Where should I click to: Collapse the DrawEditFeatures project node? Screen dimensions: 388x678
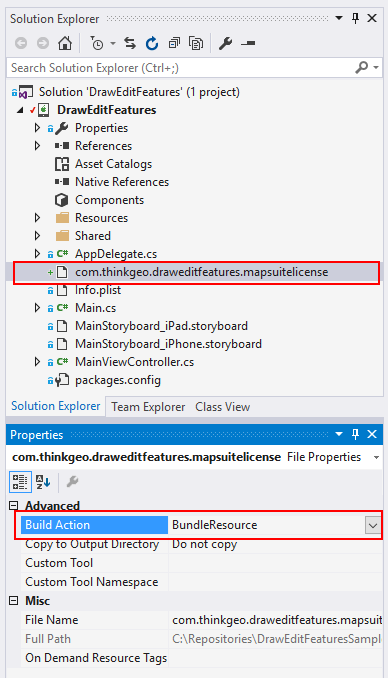(x=20, y=110)
